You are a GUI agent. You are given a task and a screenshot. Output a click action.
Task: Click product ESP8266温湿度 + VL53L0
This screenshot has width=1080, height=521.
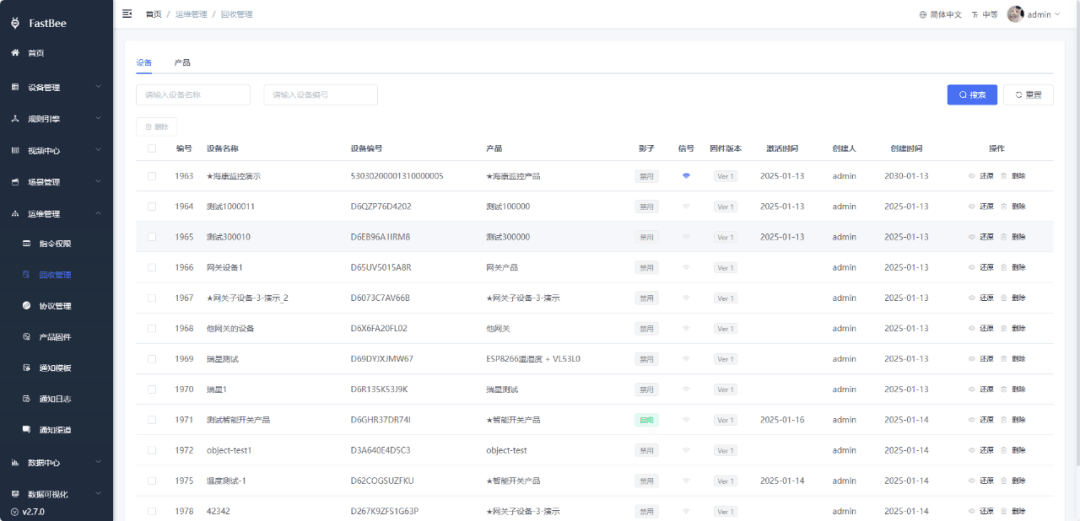coord(533,359)
